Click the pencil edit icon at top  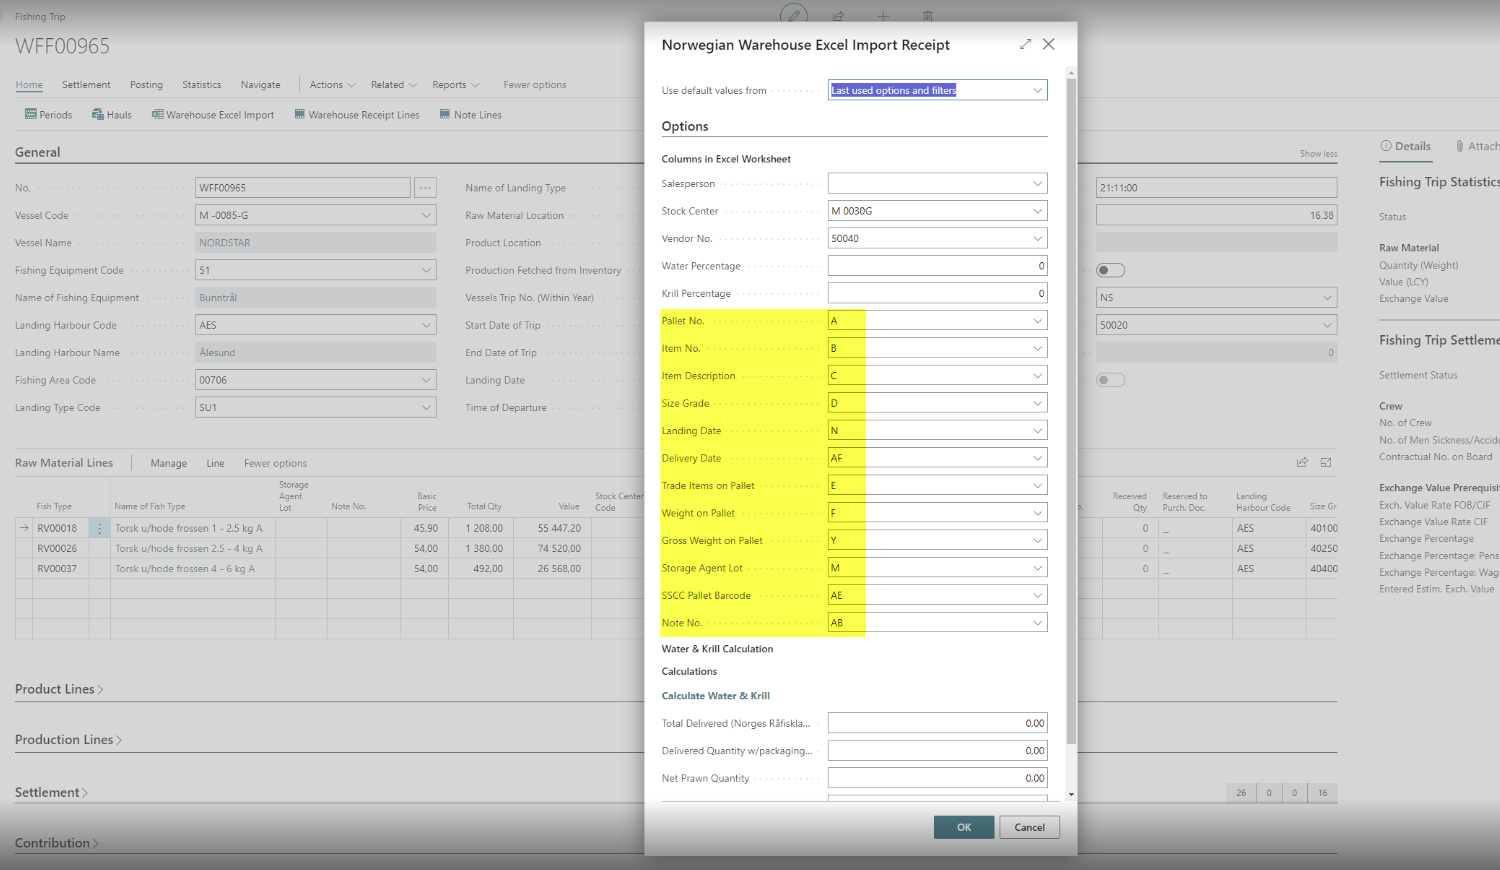click(793, 15)
